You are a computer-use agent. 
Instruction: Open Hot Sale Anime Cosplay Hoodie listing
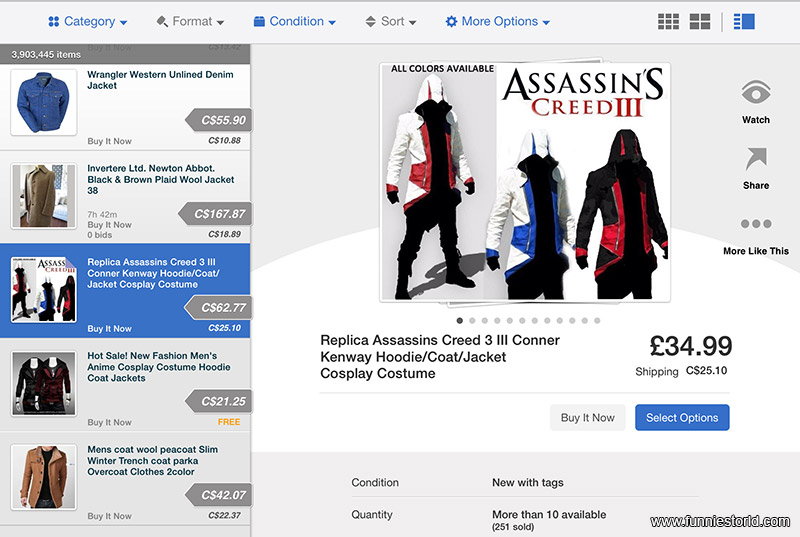coord(125,385)
